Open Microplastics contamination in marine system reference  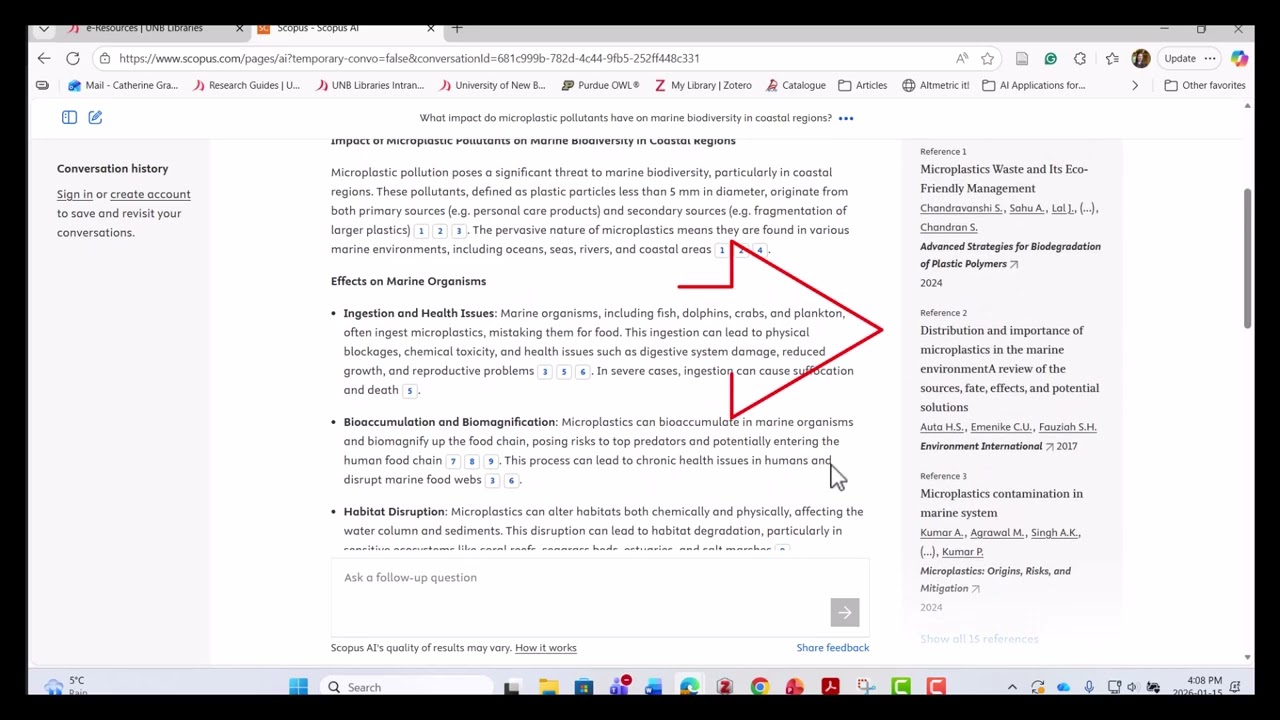1001,503
